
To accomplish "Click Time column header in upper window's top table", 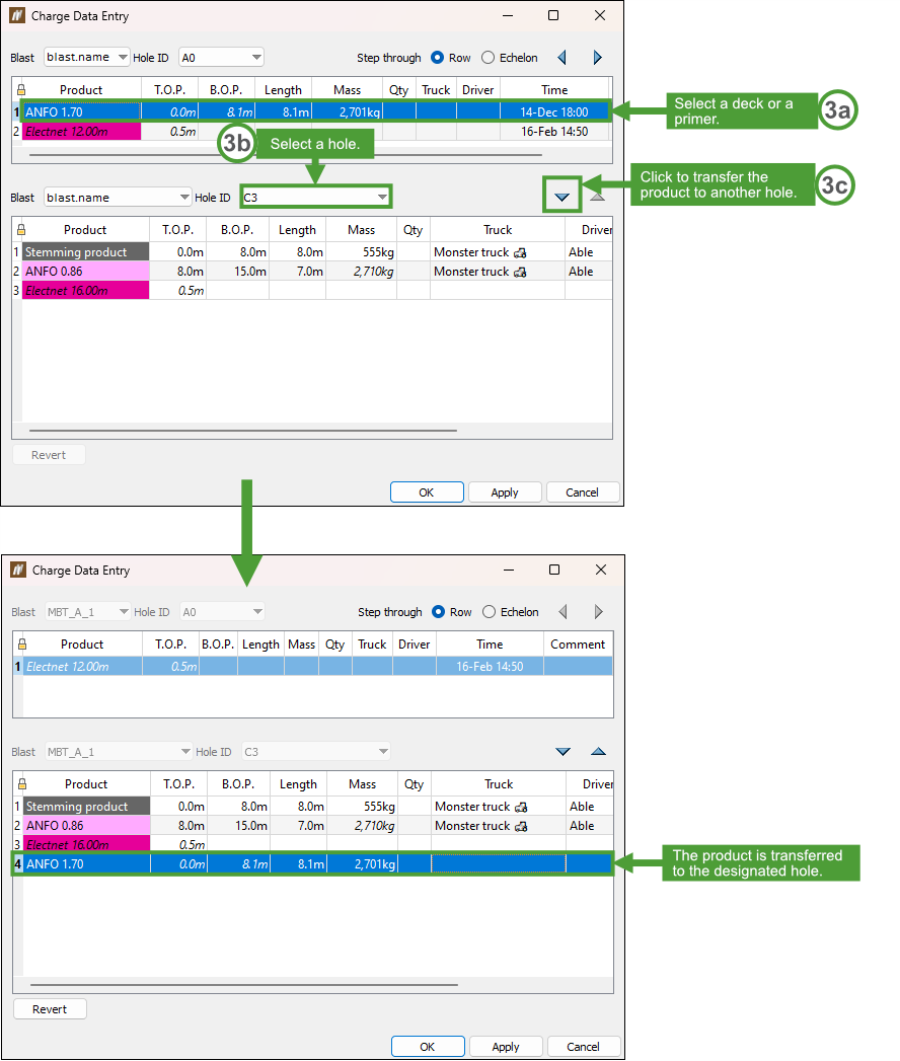I will pyautogui.click(x=554, y=89).
